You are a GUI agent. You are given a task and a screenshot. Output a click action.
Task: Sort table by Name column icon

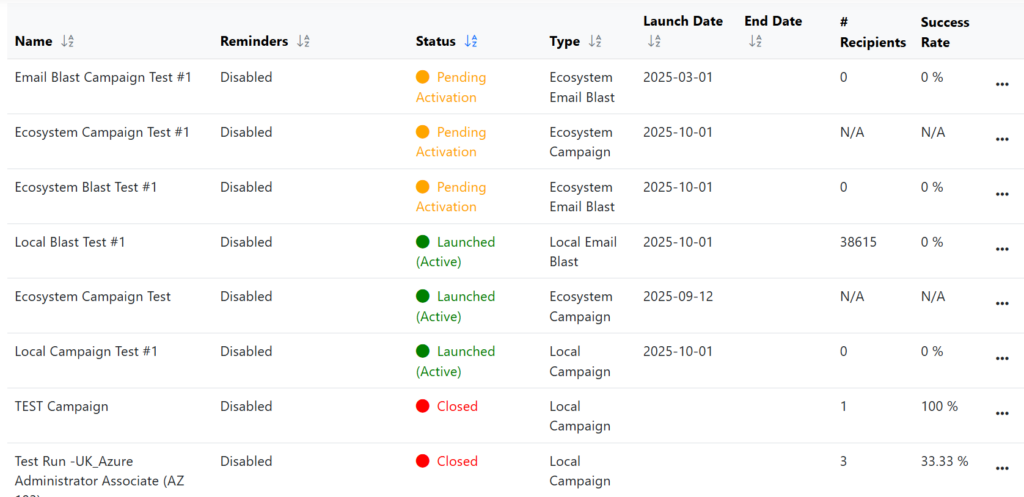(67, 42)
